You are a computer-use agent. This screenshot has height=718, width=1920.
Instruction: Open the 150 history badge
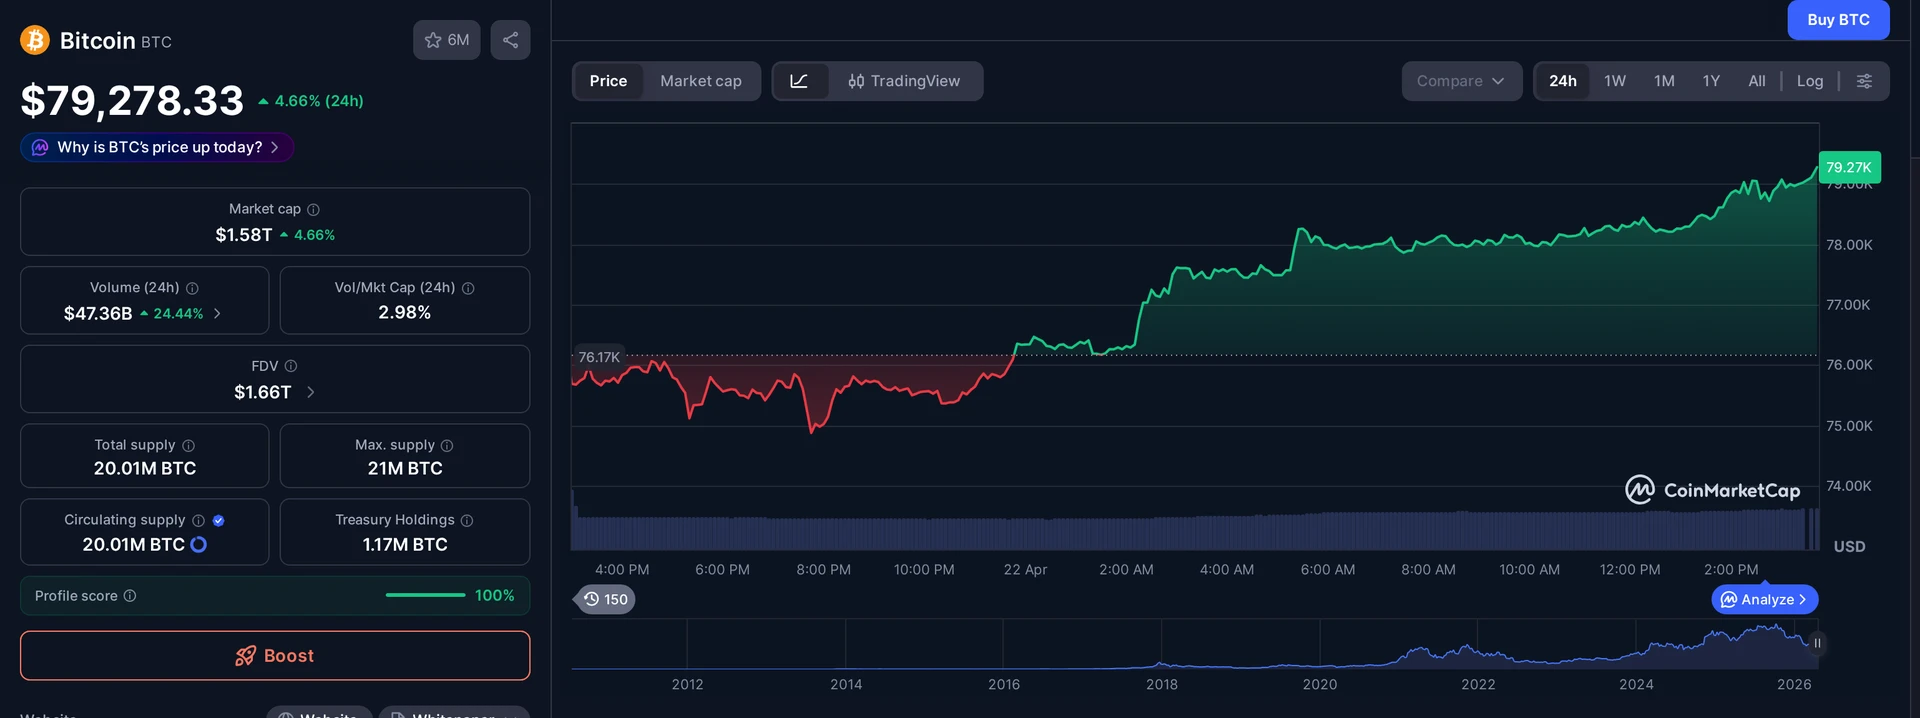tap(606, 599)
